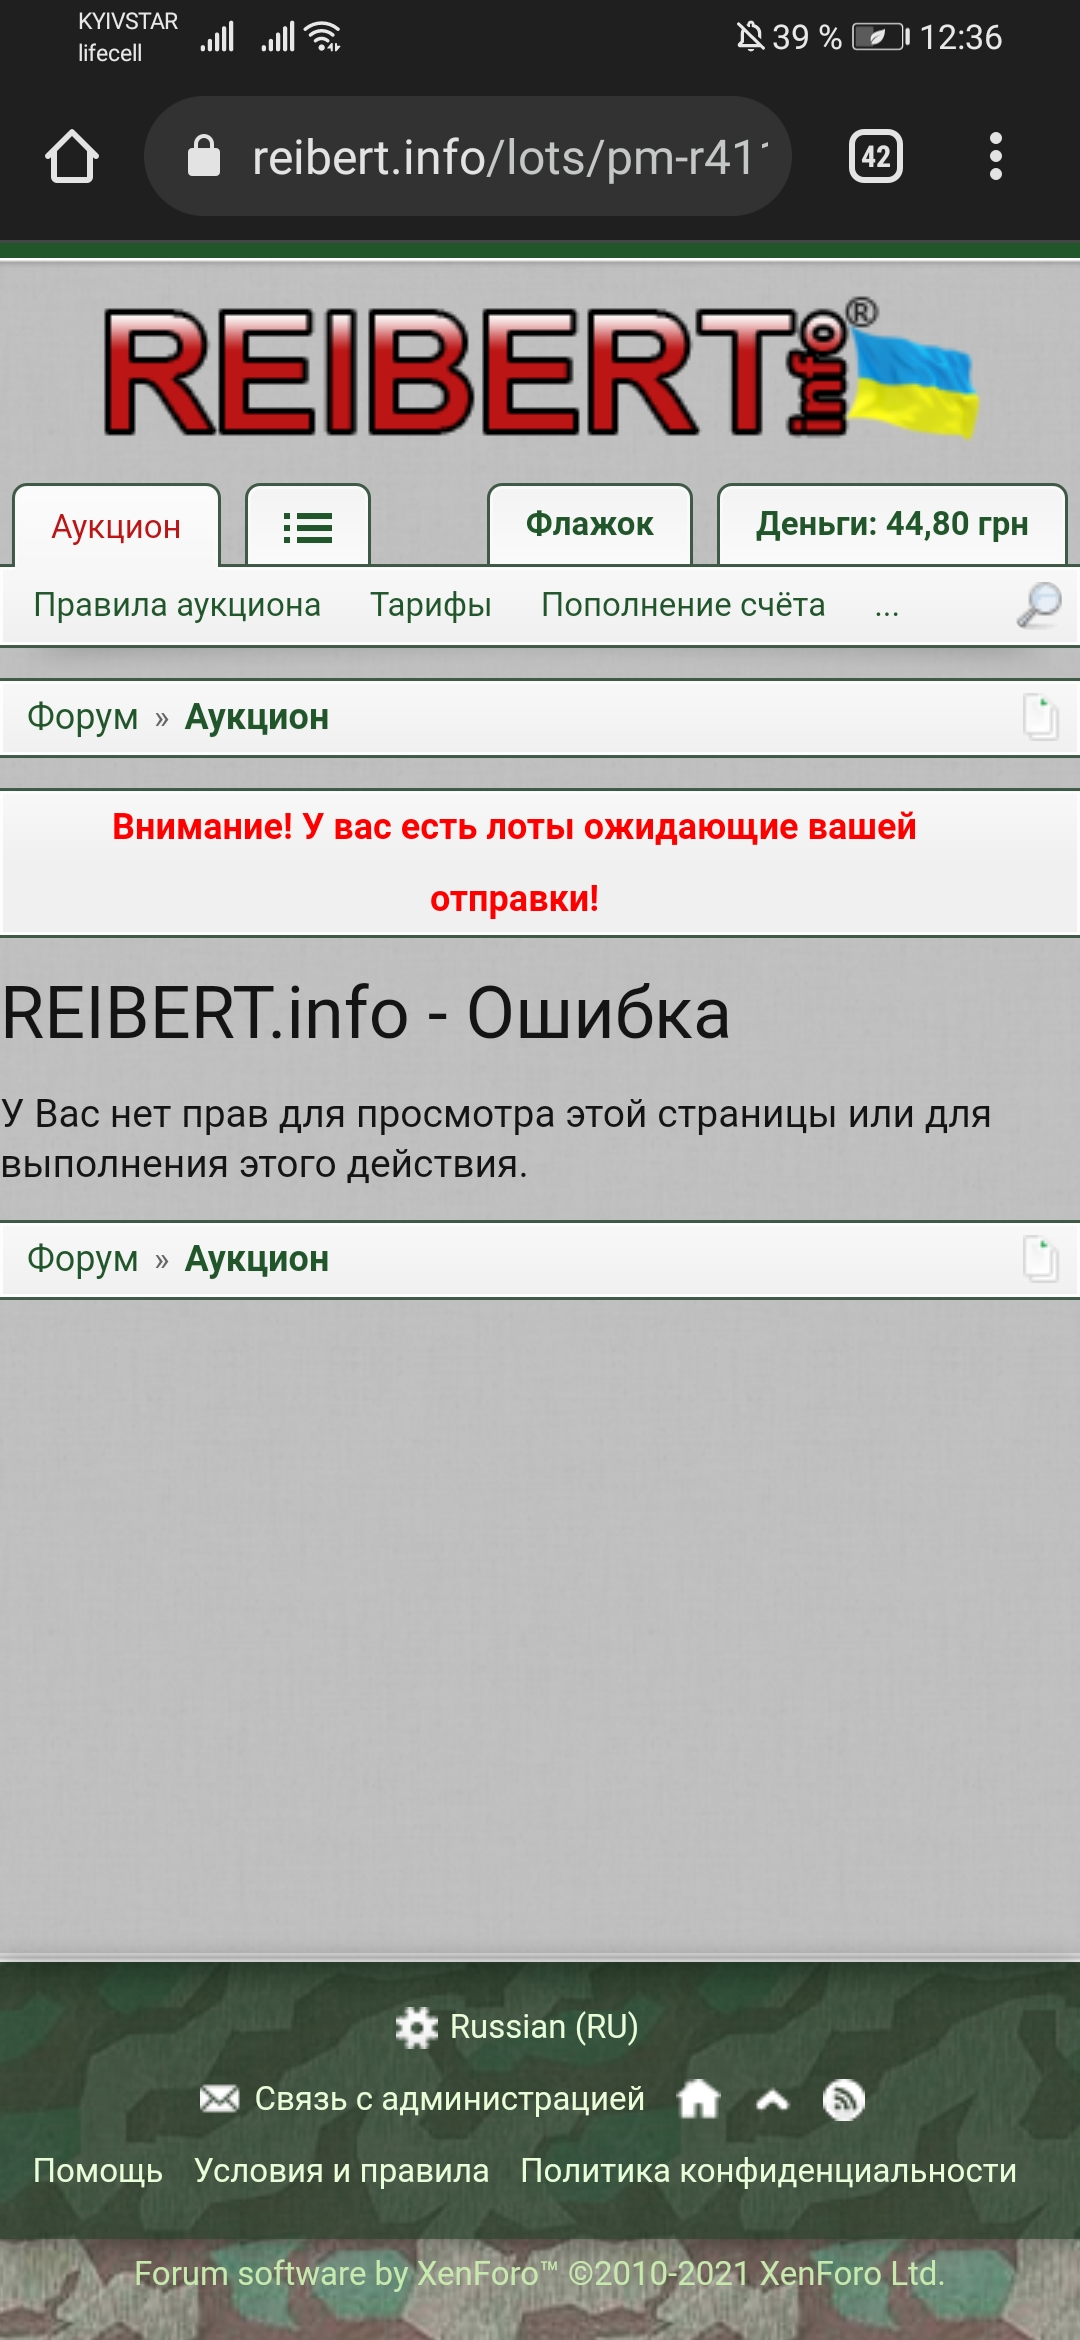
Task: Open the red lots awaiting shipment notice
Action: click(514, 863)
